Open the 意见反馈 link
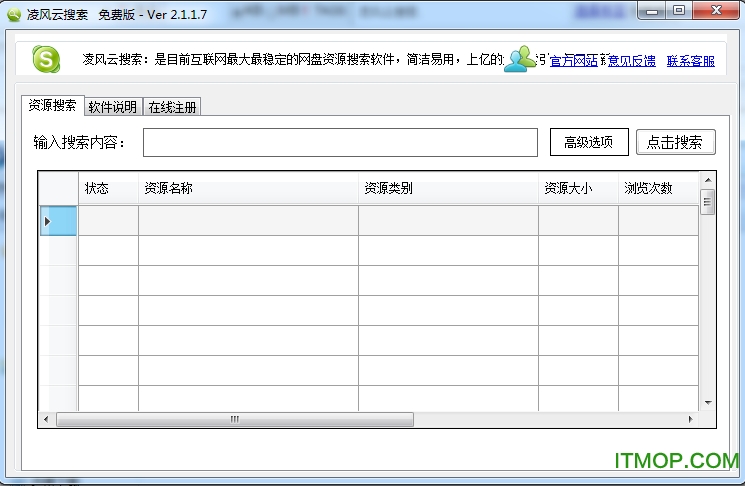This screenshot has height=486, width=745. pyautogui.click(x=632, y=61)
